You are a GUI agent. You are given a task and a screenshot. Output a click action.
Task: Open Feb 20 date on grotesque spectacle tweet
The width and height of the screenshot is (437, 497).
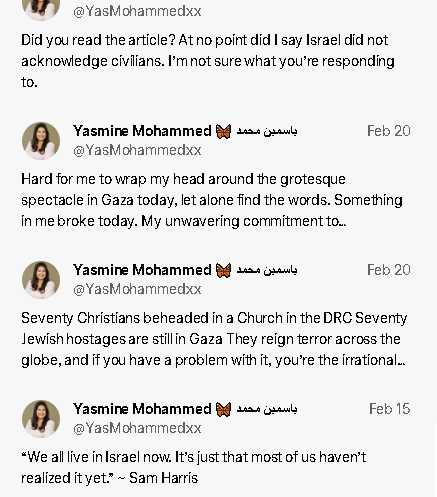pyautogui.click(x=388, y=131)
